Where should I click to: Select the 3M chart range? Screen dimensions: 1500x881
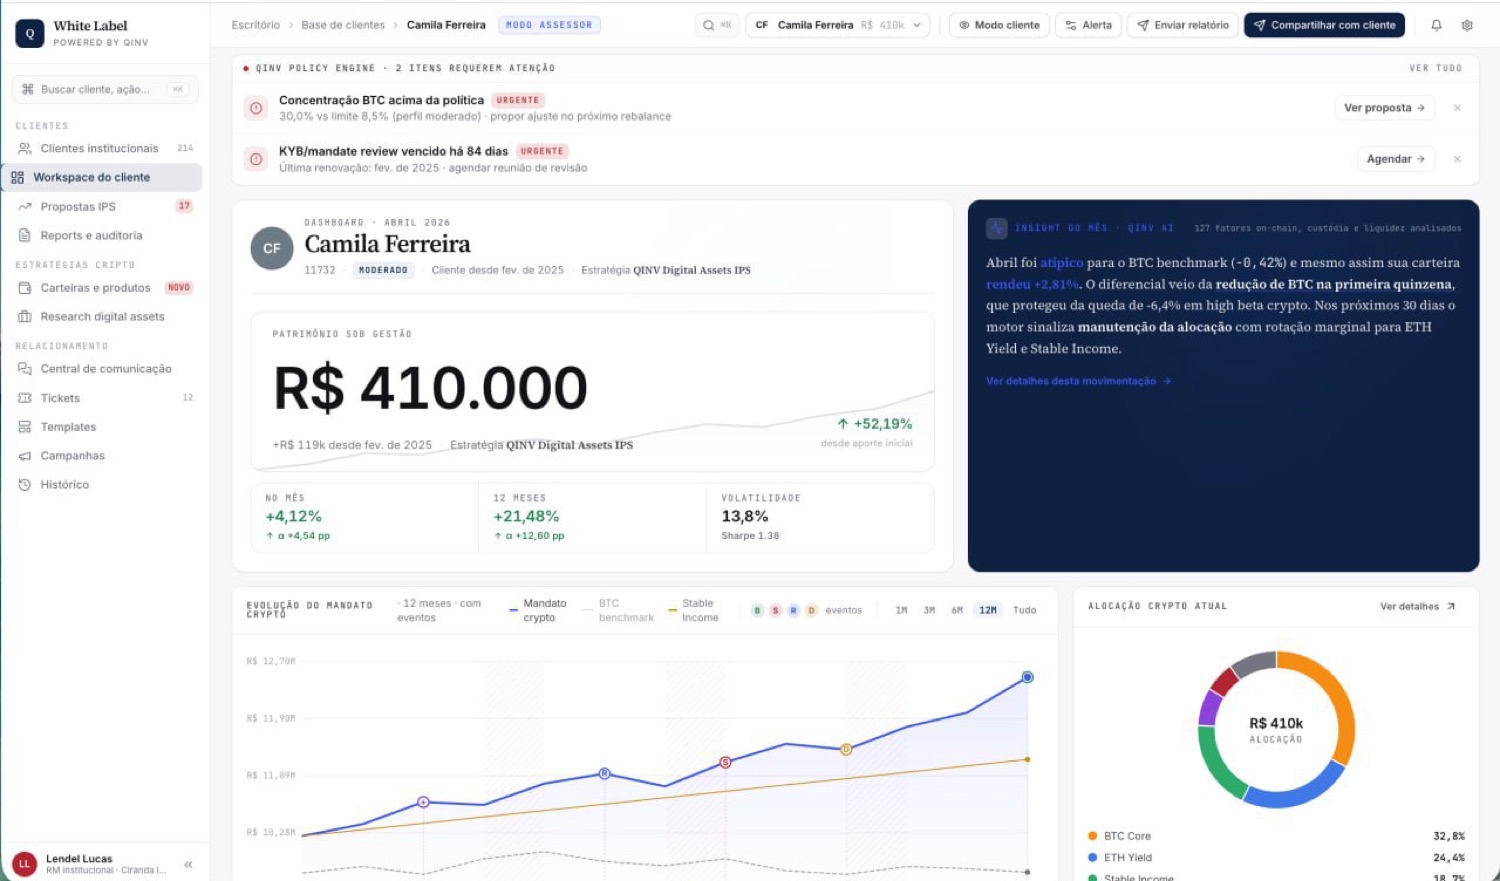coord(929,610)
